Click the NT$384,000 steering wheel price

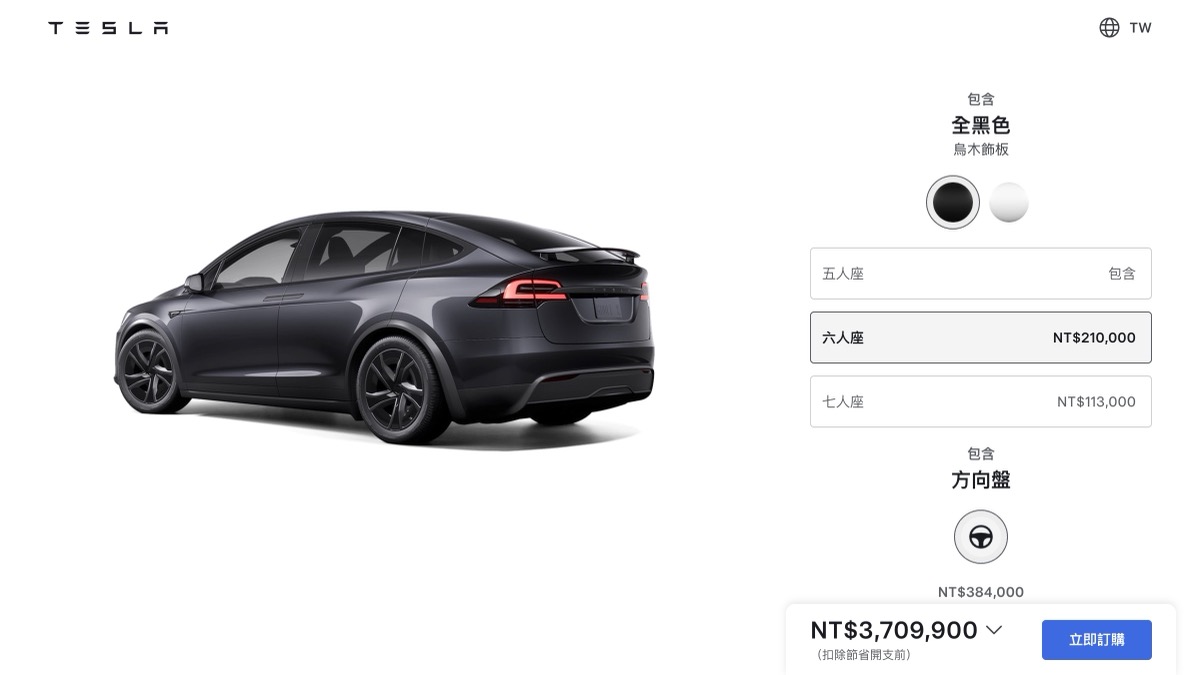(x=981, y=592)
